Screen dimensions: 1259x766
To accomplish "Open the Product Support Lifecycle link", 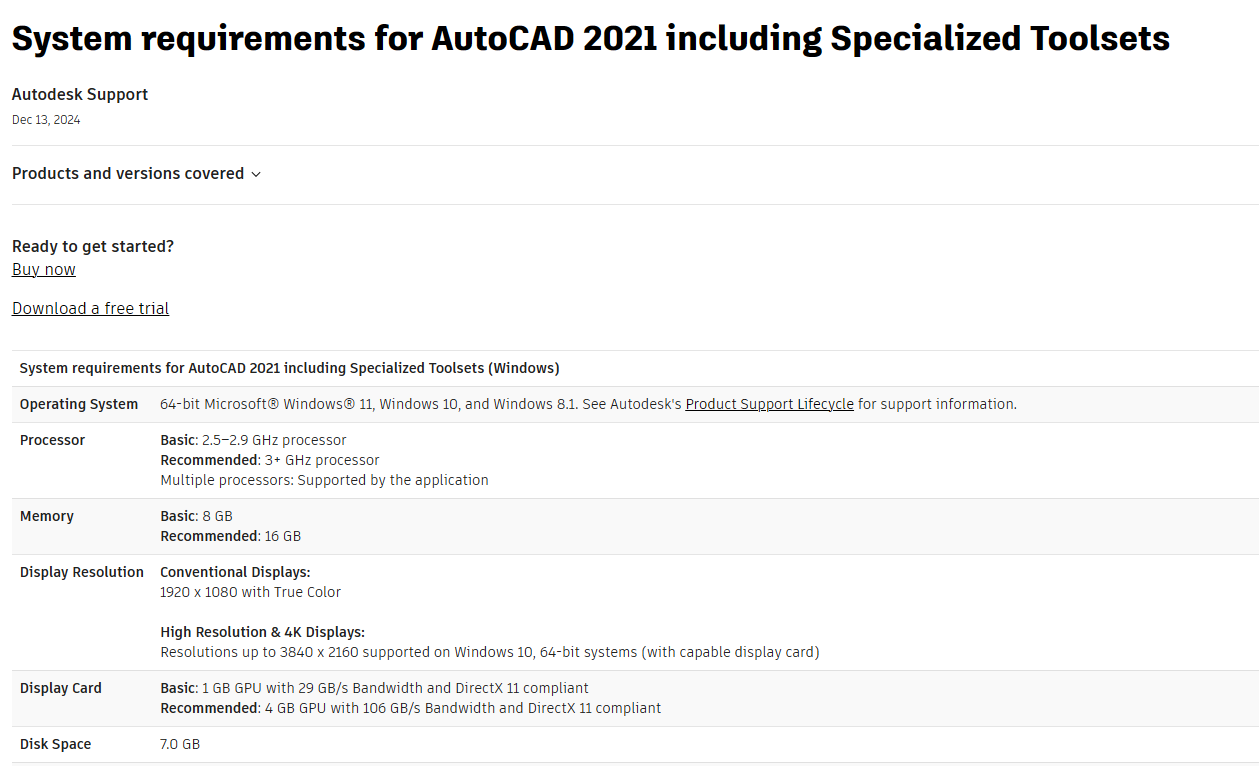I will [x=769, y=404].
